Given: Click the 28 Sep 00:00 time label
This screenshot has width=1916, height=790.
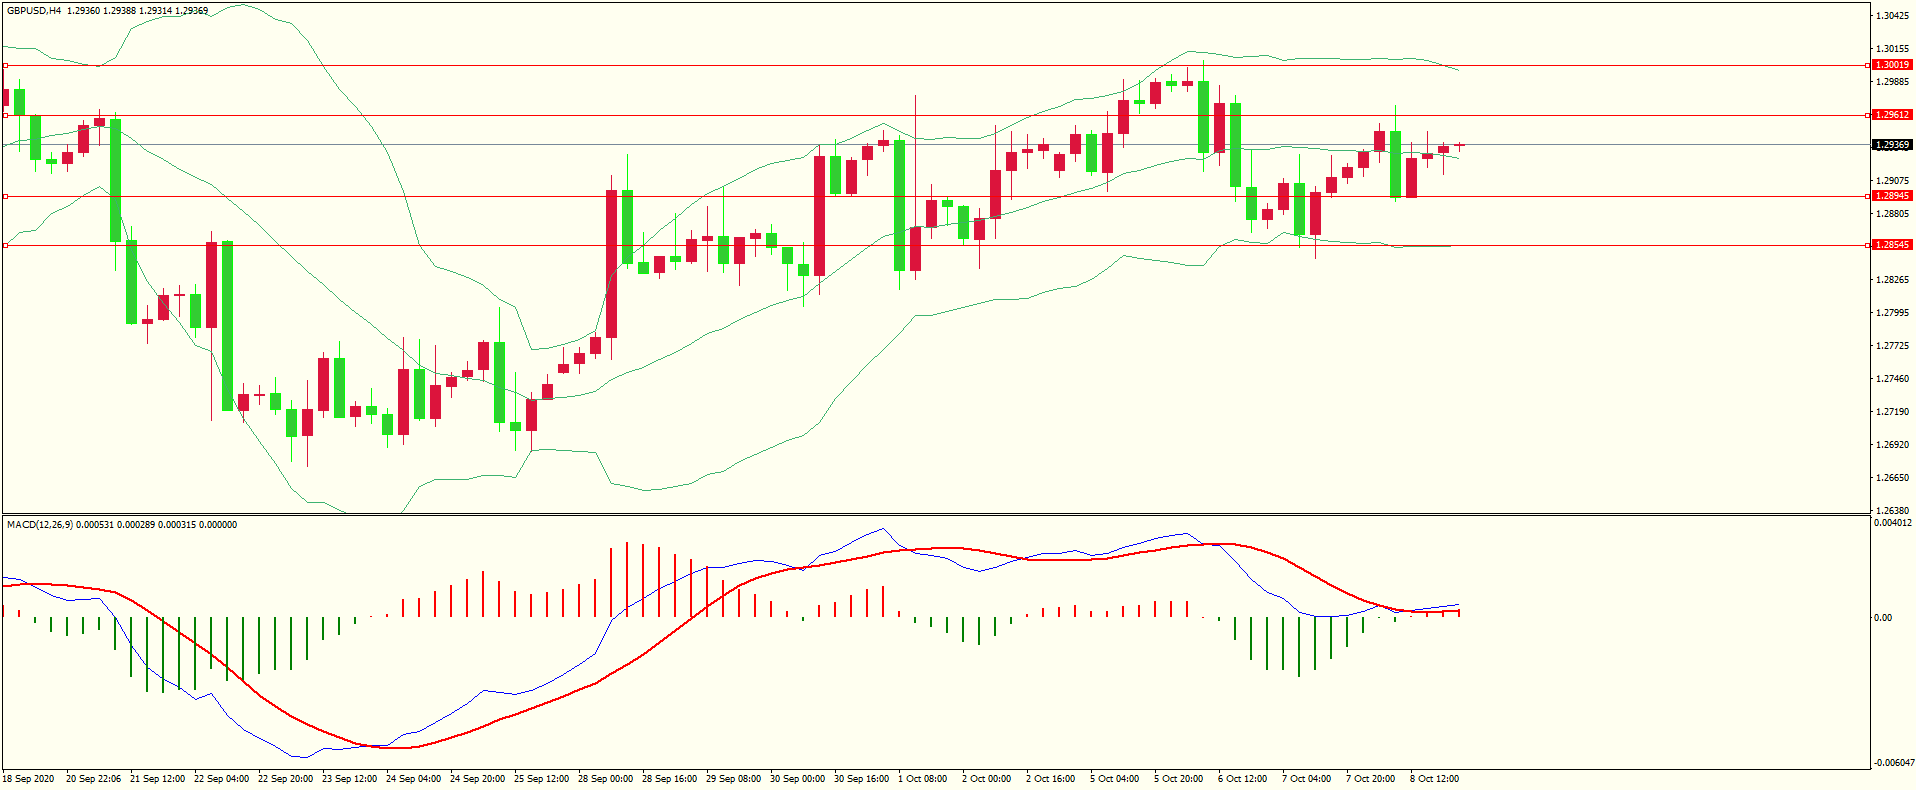Looking at the screenshot, I should [x=606, y=779].
